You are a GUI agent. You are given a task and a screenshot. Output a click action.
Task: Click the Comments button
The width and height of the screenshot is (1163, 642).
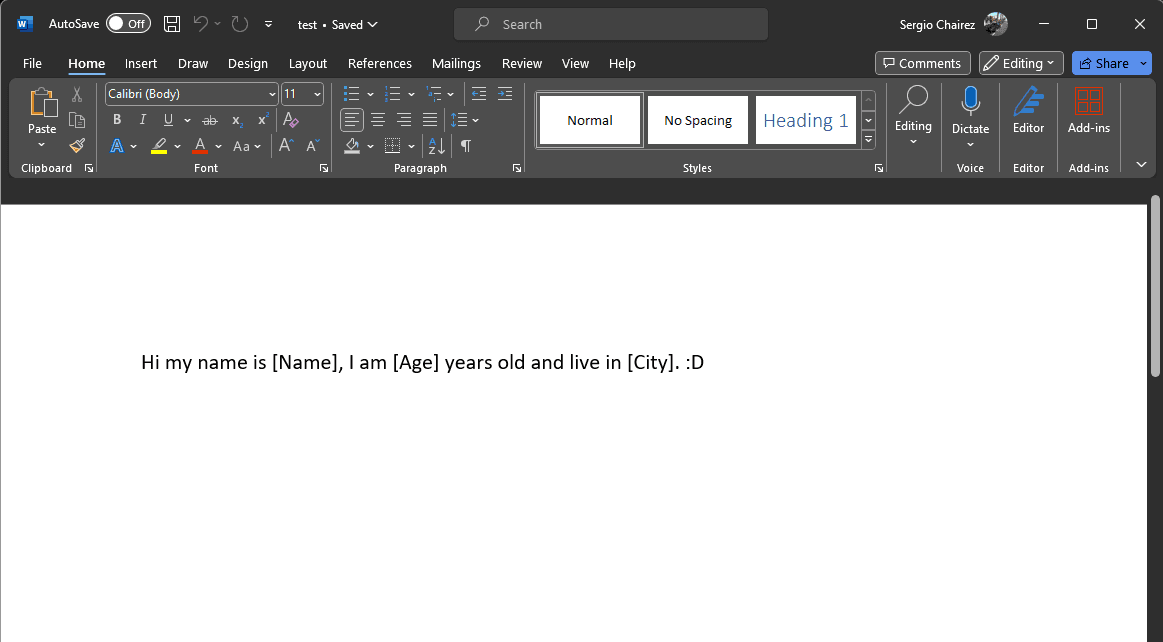pos(922,63)
